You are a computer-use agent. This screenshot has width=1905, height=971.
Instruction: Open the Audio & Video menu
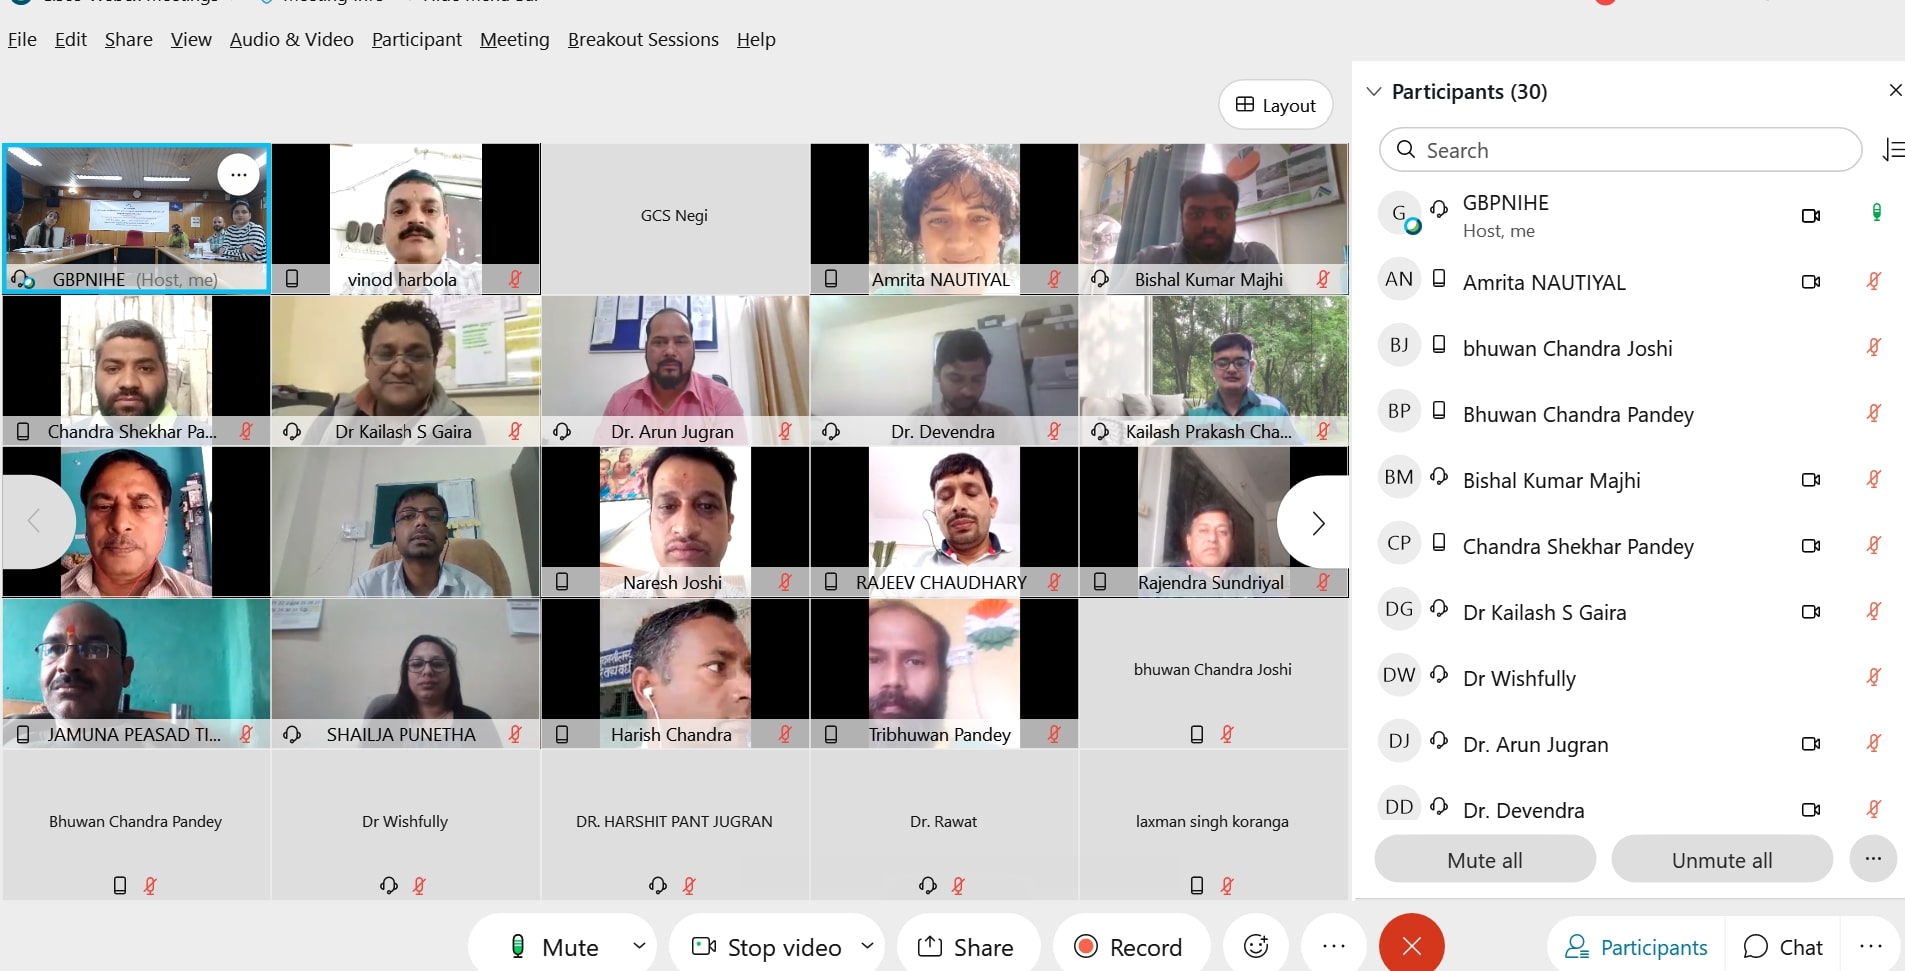pos(291,40)
